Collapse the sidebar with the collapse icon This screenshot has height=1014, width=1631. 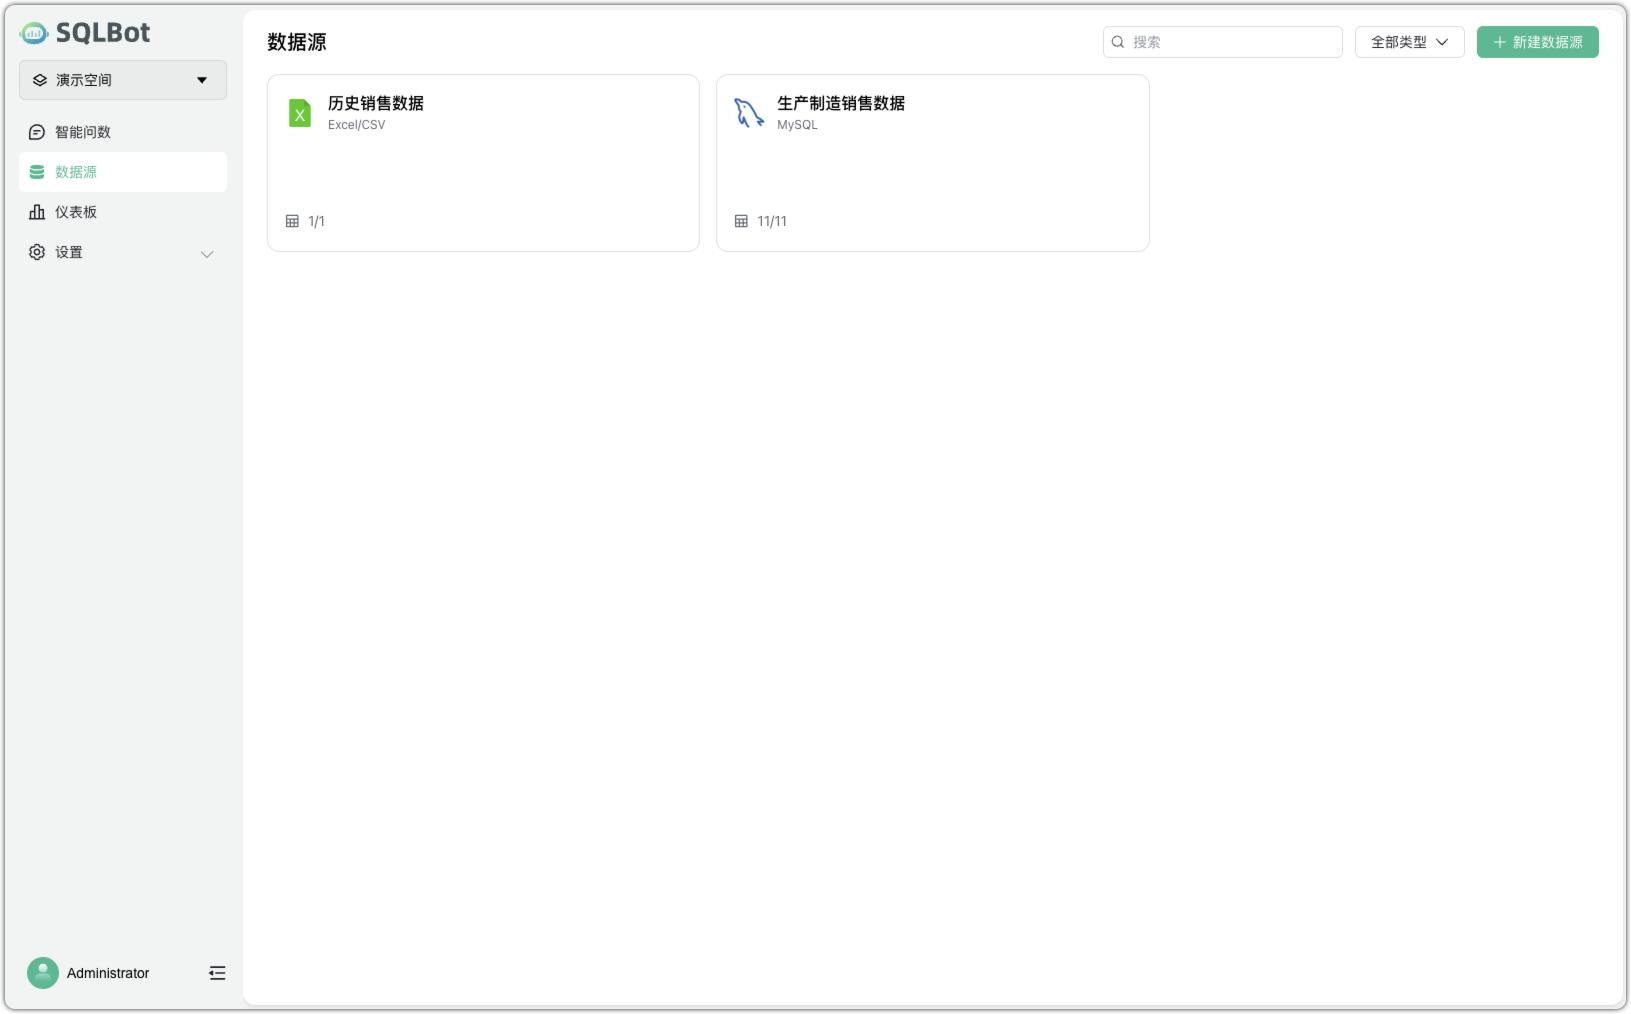(217, 972)
